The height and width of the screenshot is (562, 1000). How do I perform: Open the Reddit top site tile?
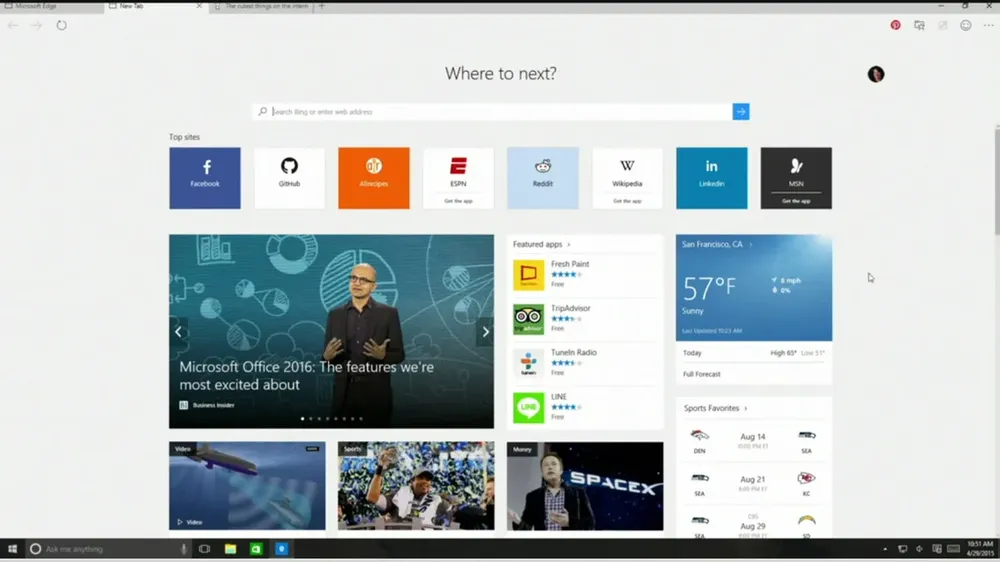click(x=543, y=178)
